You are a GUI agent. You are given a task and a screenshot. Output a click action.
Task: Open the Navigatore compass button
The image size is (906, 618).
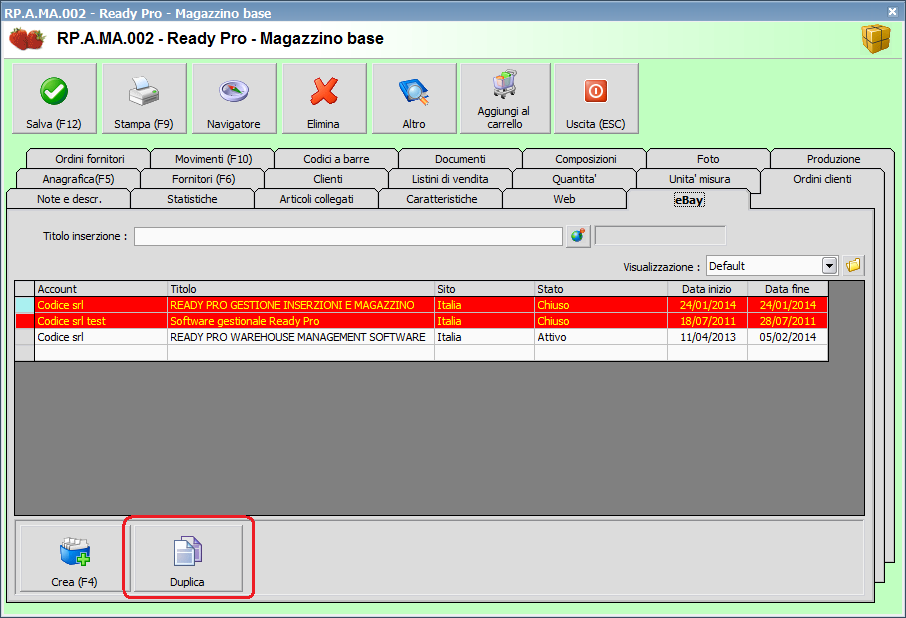pos(234,99)
